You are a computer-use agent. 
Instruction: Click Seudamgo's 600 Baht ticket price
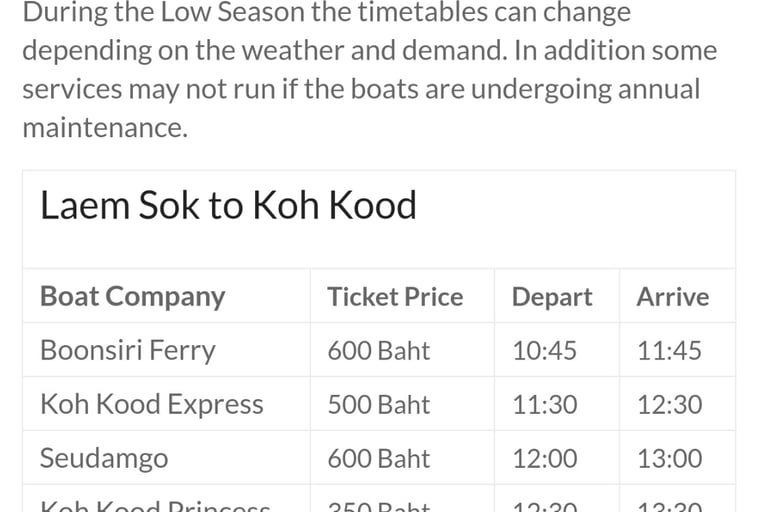coord(378,459)
